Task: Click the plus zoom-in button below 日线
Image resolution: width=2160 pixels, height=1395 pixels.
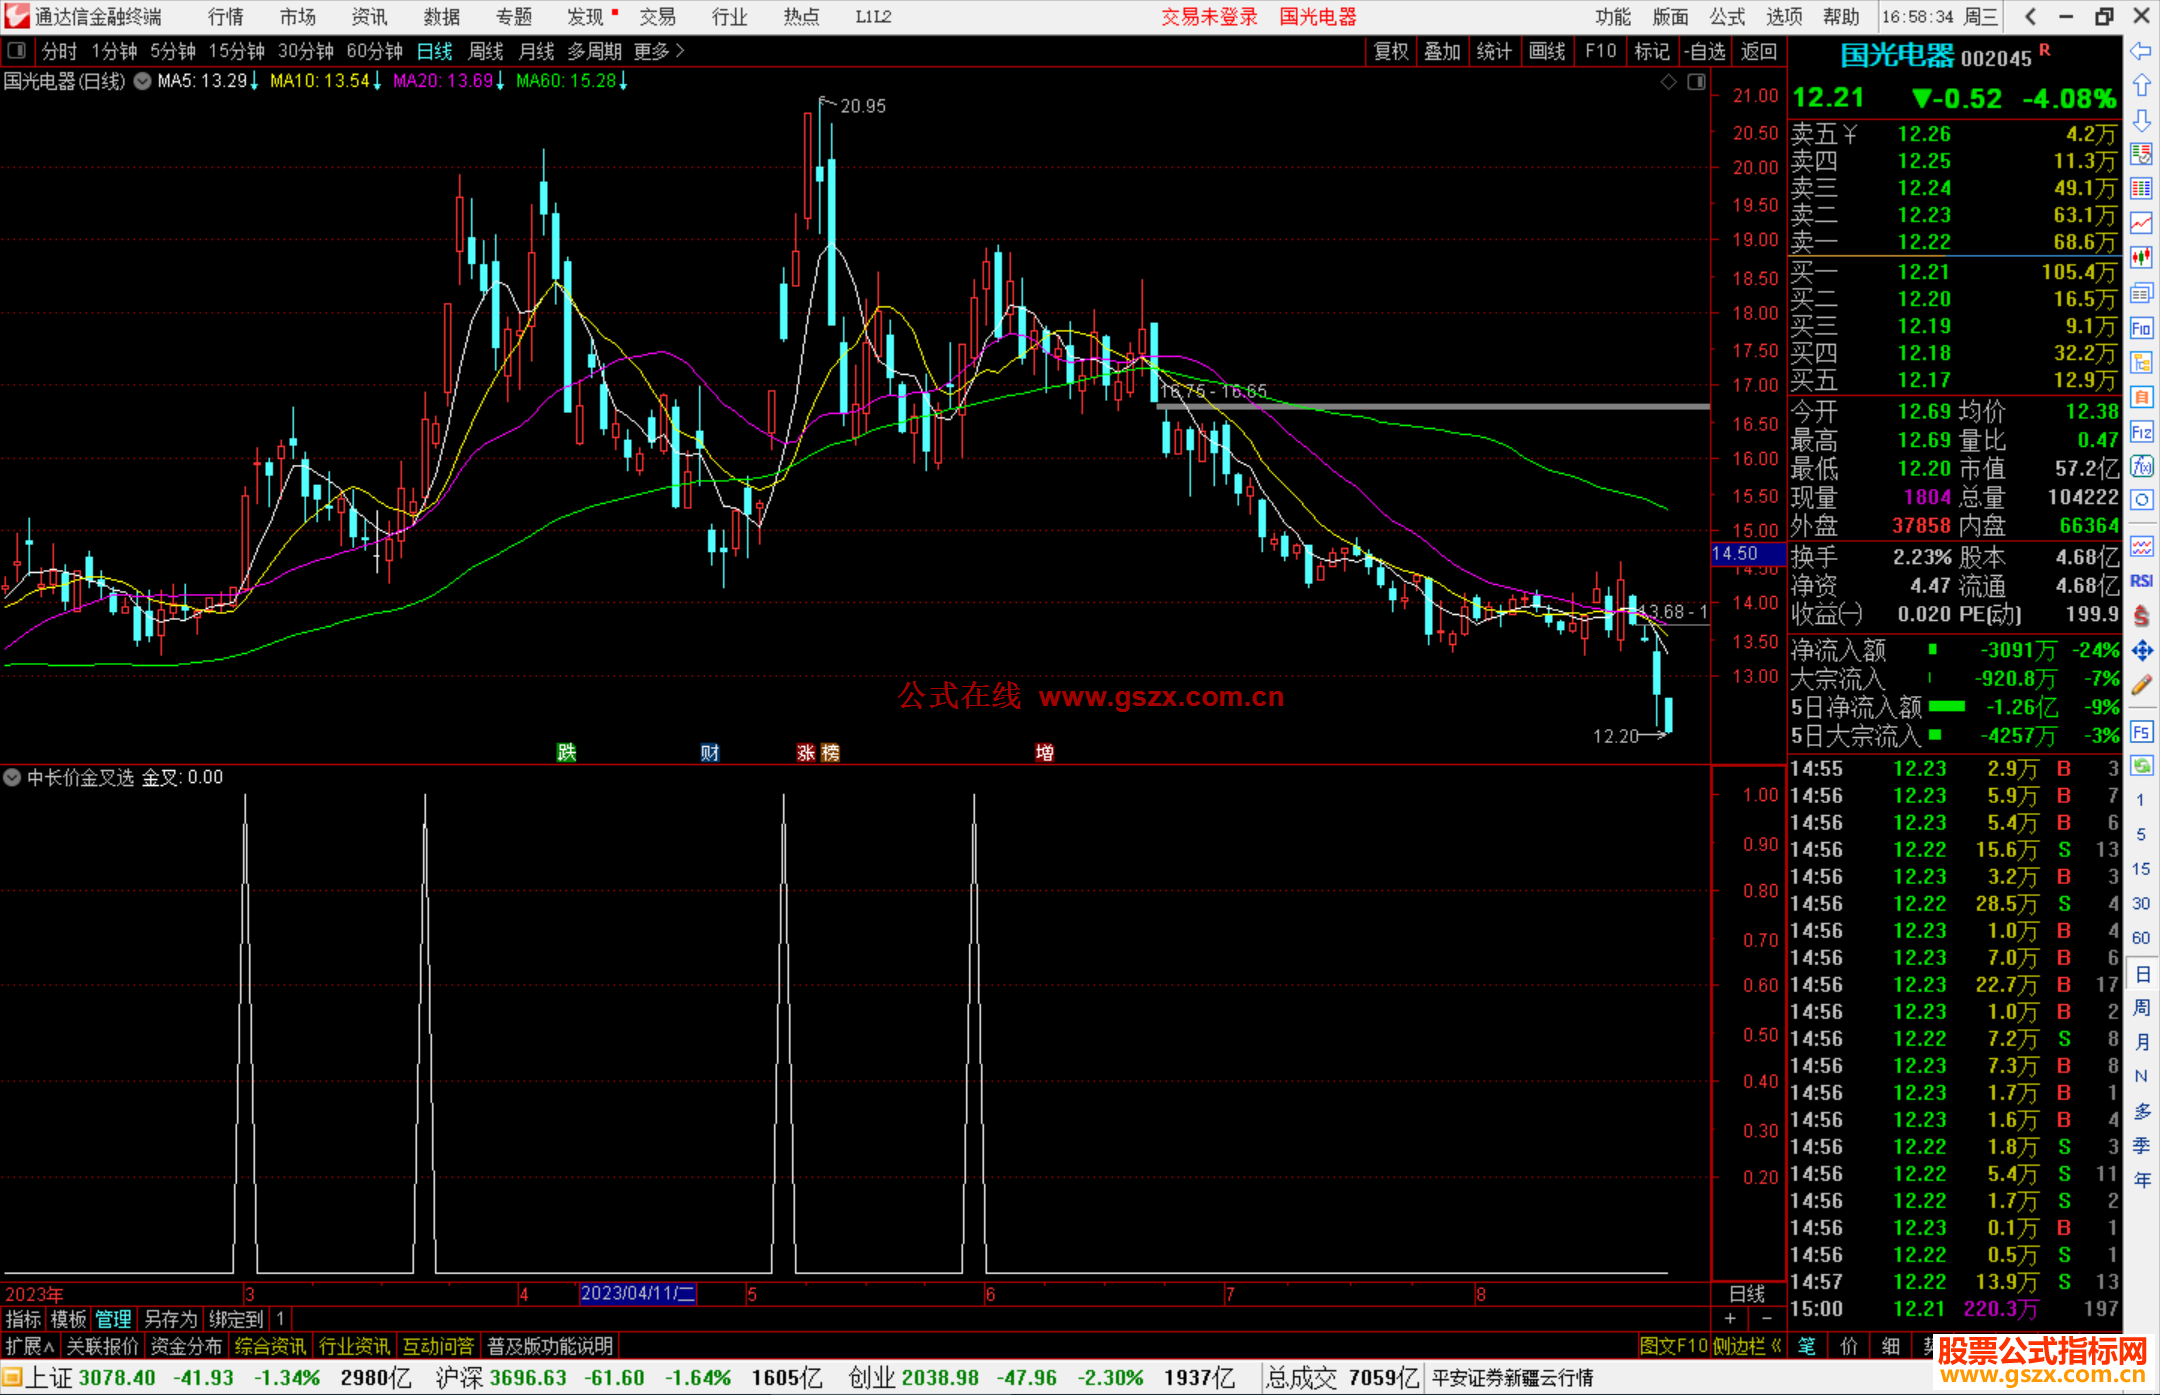Action: [x=1731, y=1319]
